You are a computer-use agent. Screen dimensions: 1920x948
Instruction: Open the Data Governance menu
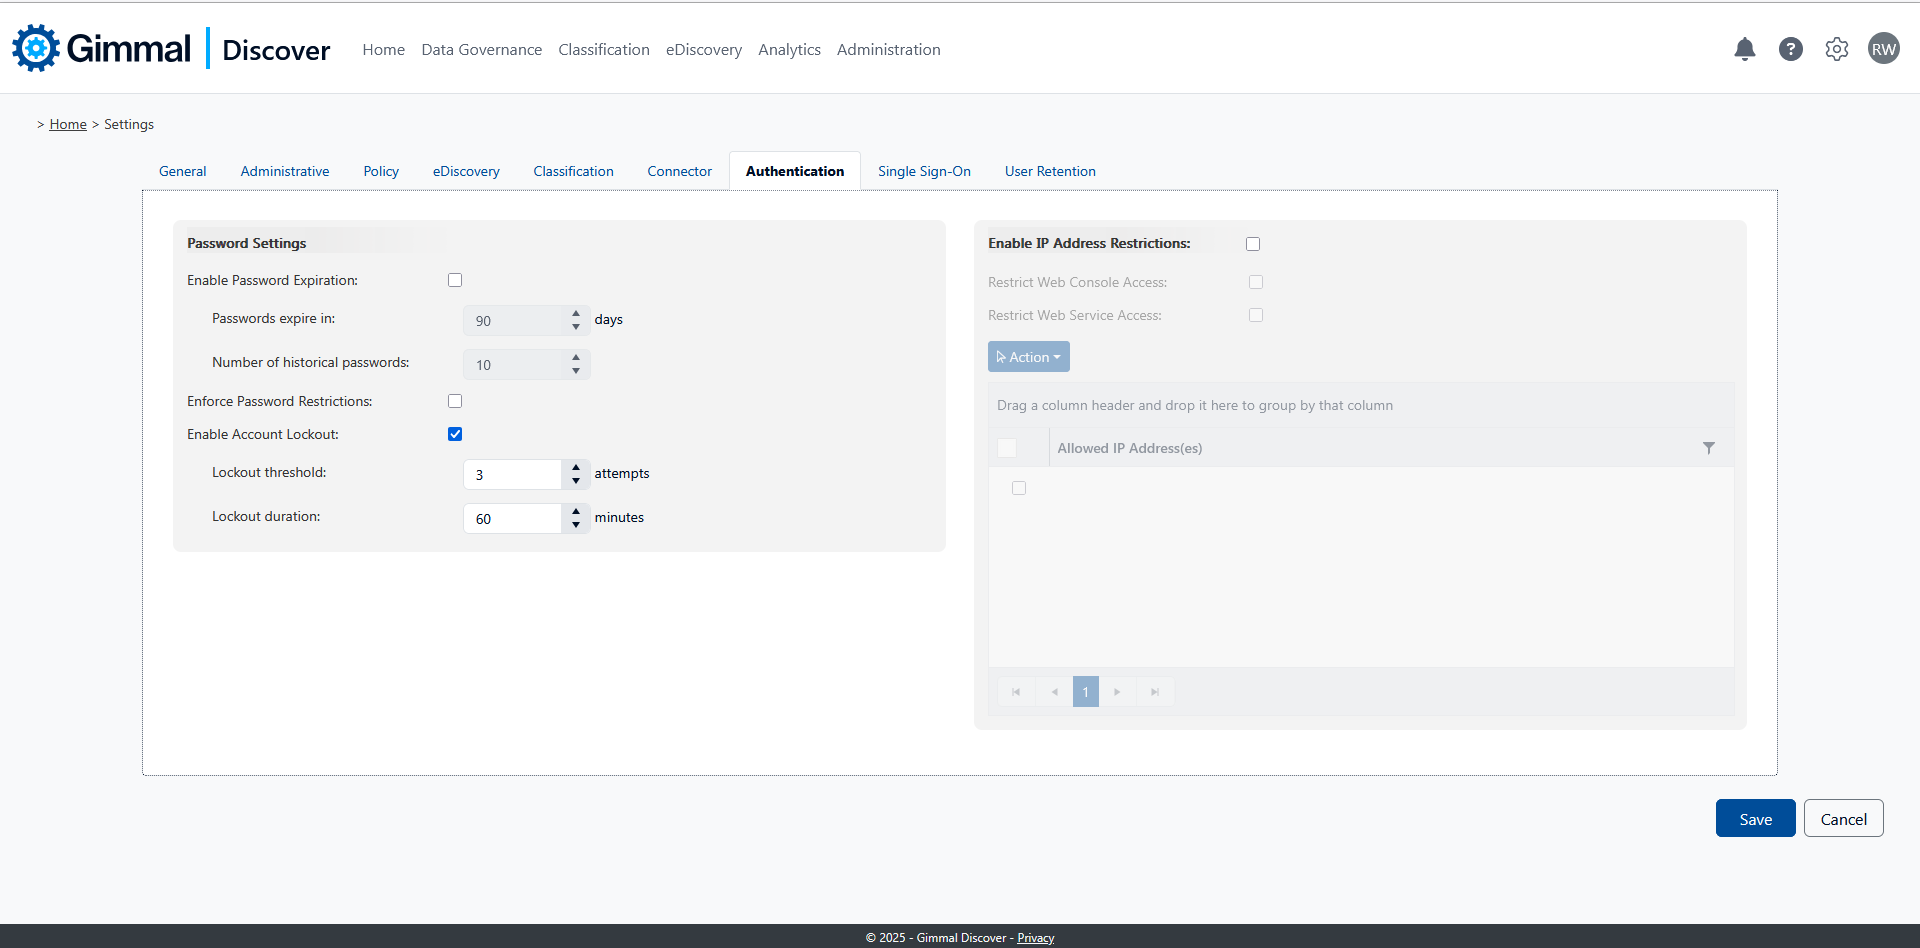click(481, 49)
